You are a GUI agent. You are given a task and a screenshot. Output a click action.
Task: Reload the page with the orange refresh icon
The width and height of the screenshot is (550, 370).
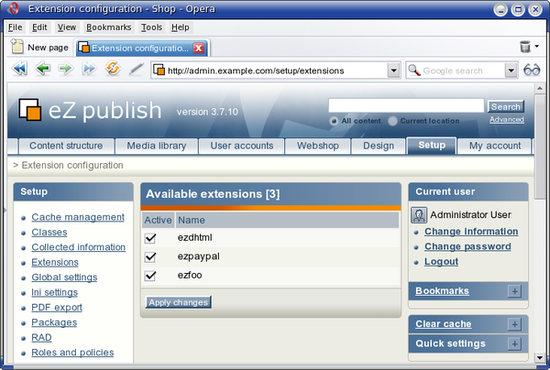112,68
